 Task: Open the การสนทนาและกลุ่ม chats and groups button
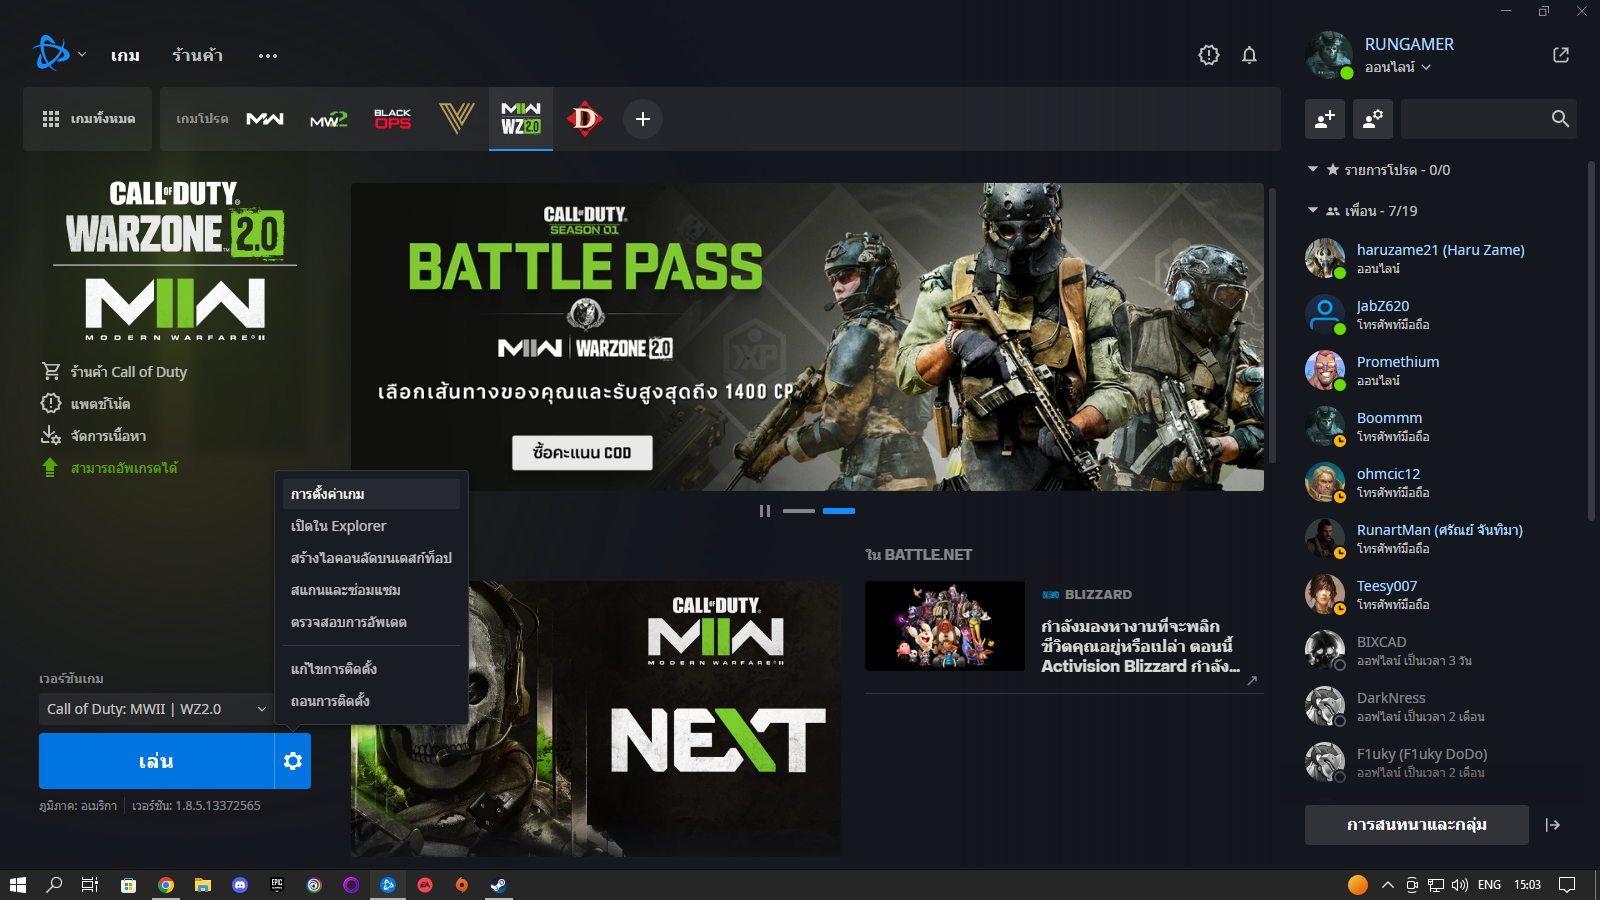1417,825
